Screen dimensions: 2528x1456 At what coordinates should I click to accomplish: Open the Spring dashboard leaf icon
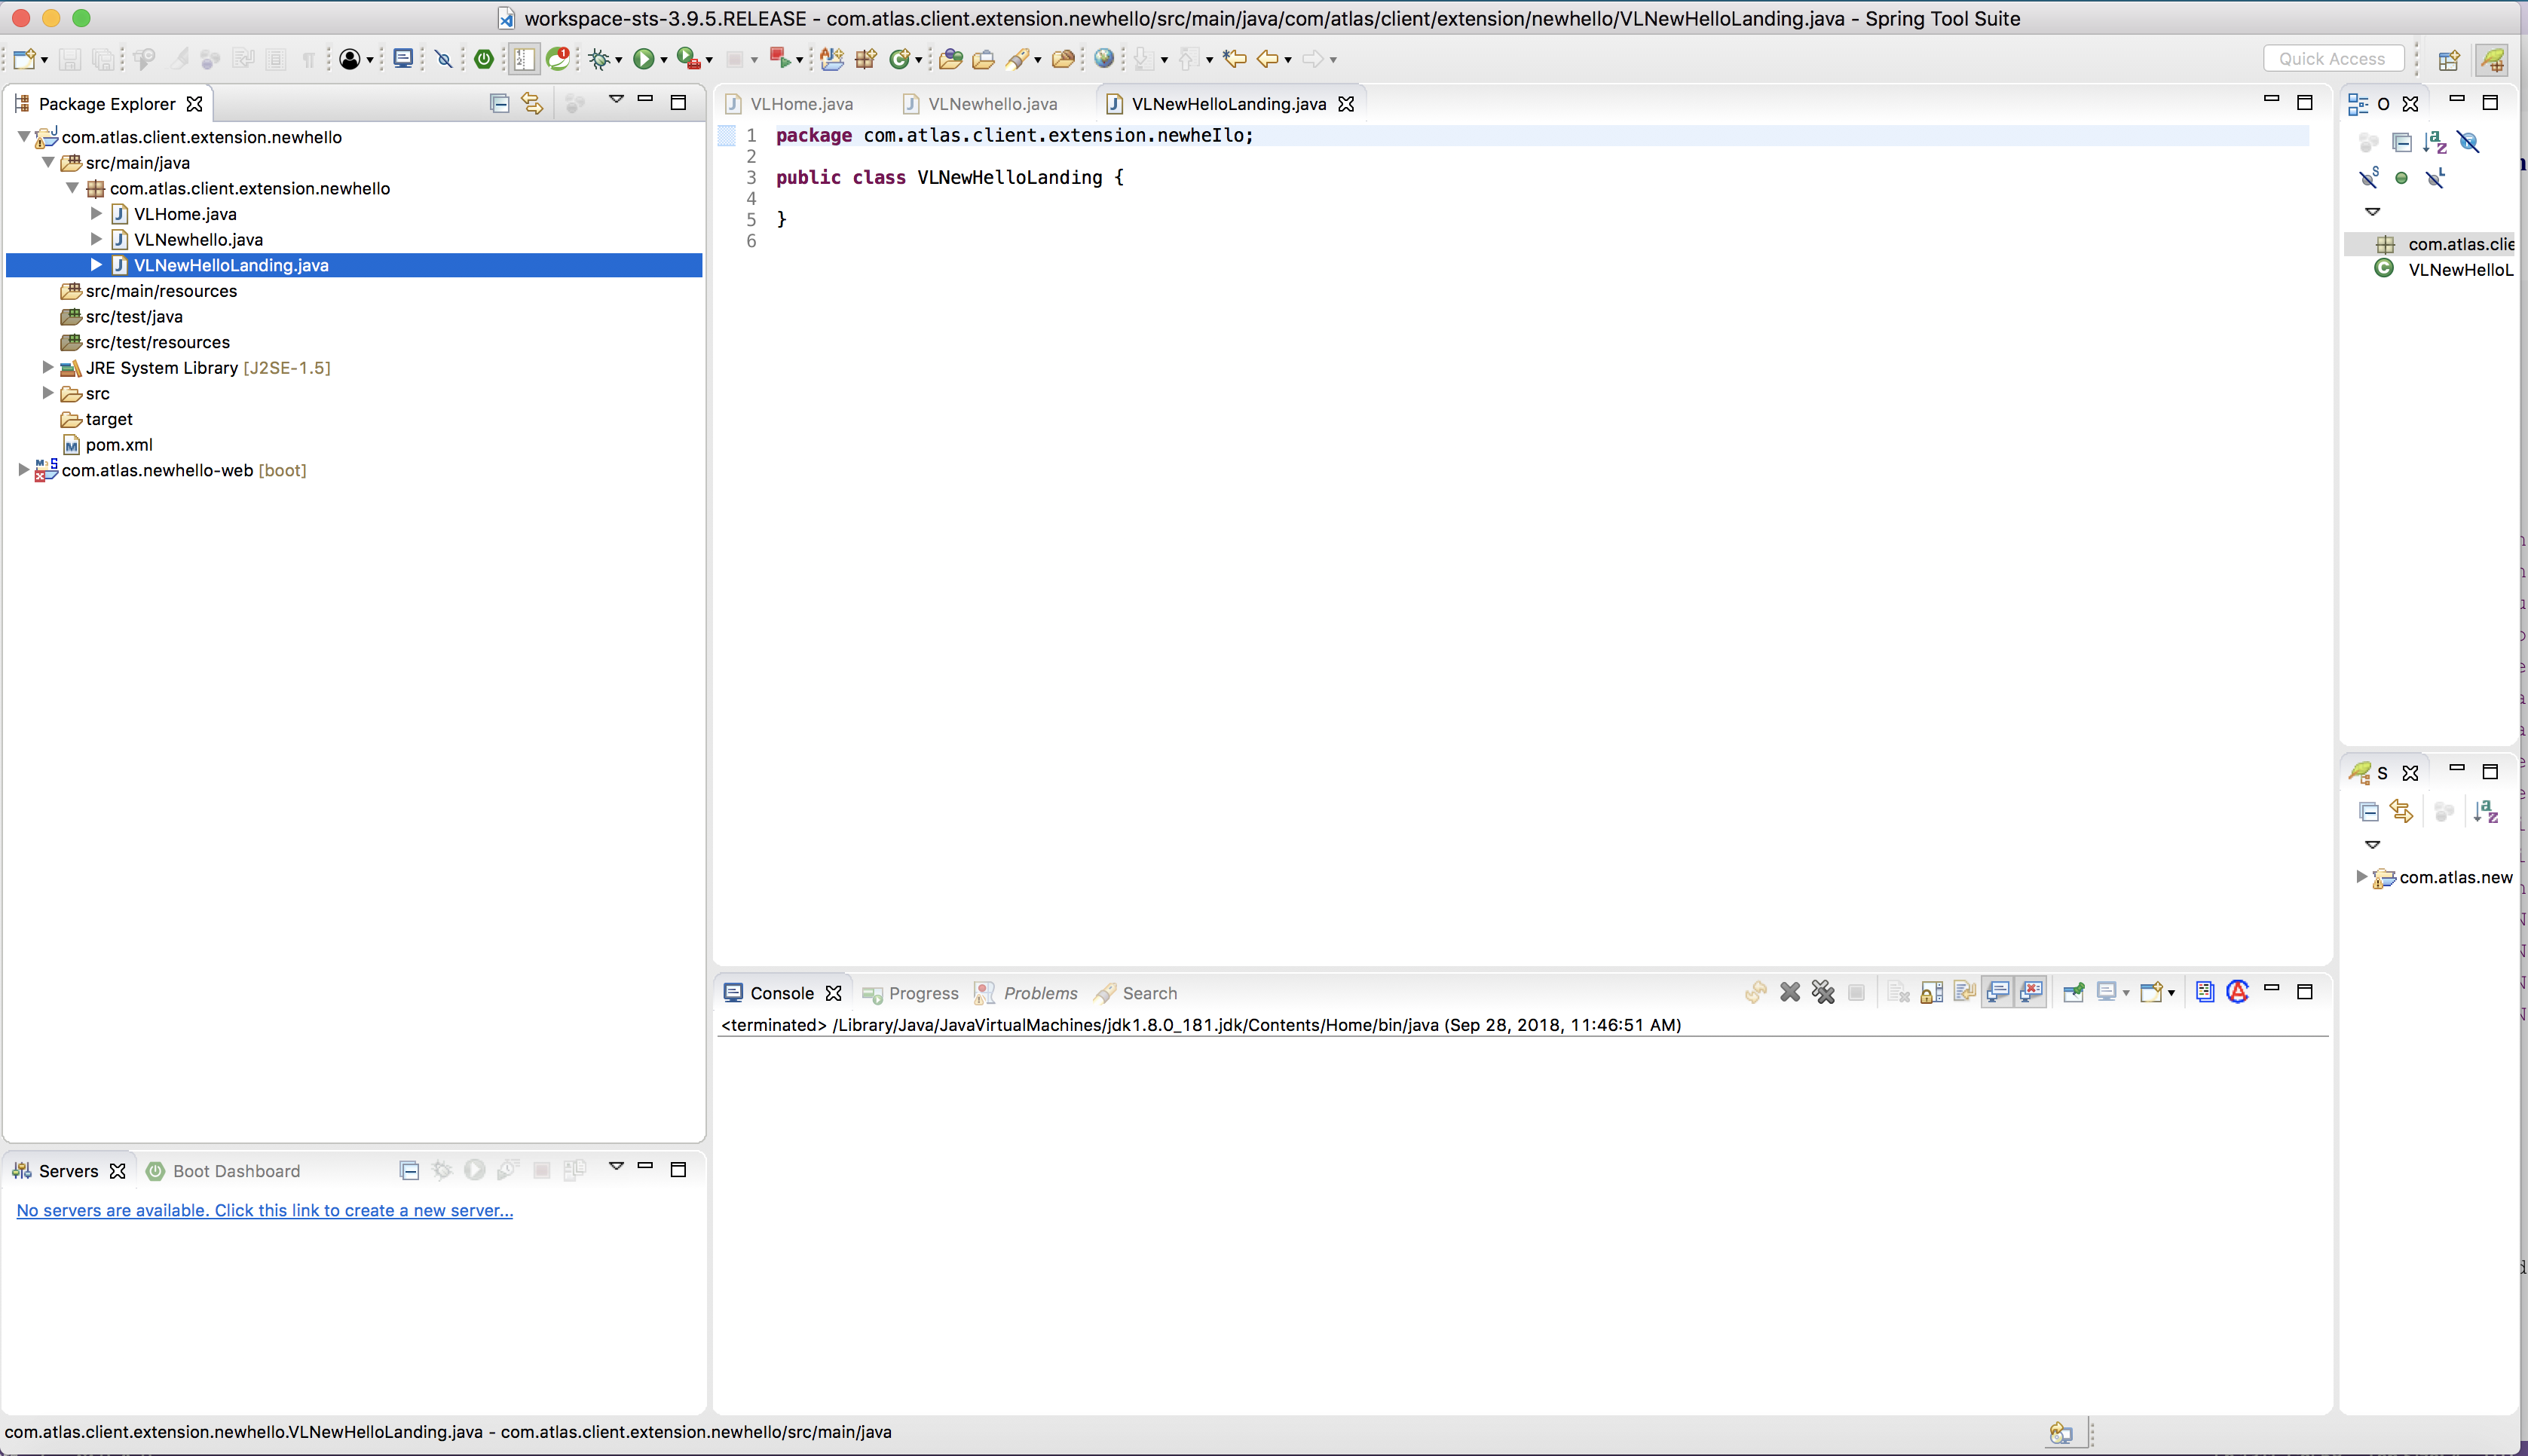pos(558,59)
